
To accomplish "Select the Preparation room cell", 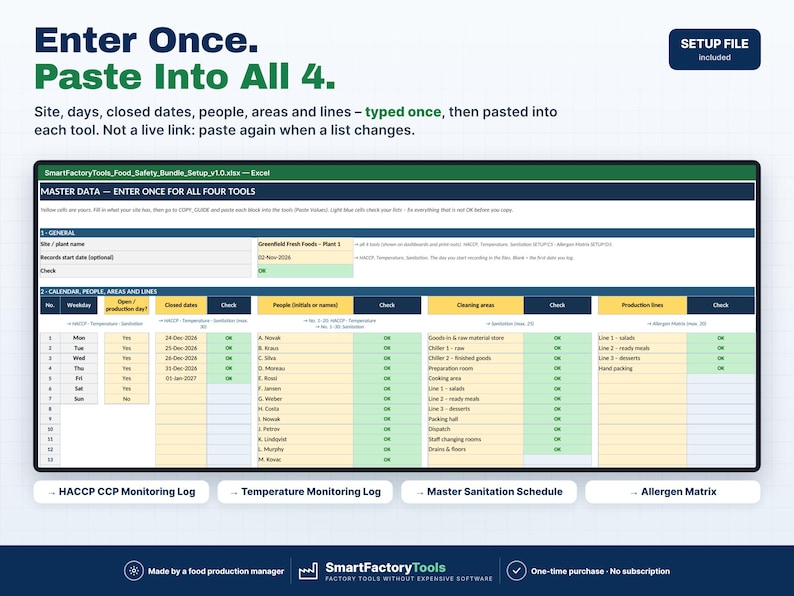I will pyautogui.click(x=475, y=368).
